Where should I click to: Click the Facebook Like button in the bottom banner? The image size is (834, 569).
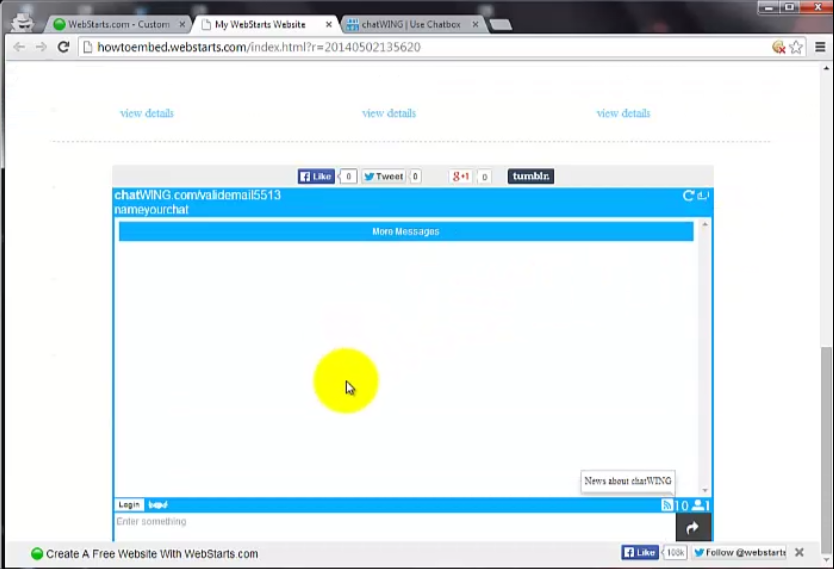tap(640, 553)
